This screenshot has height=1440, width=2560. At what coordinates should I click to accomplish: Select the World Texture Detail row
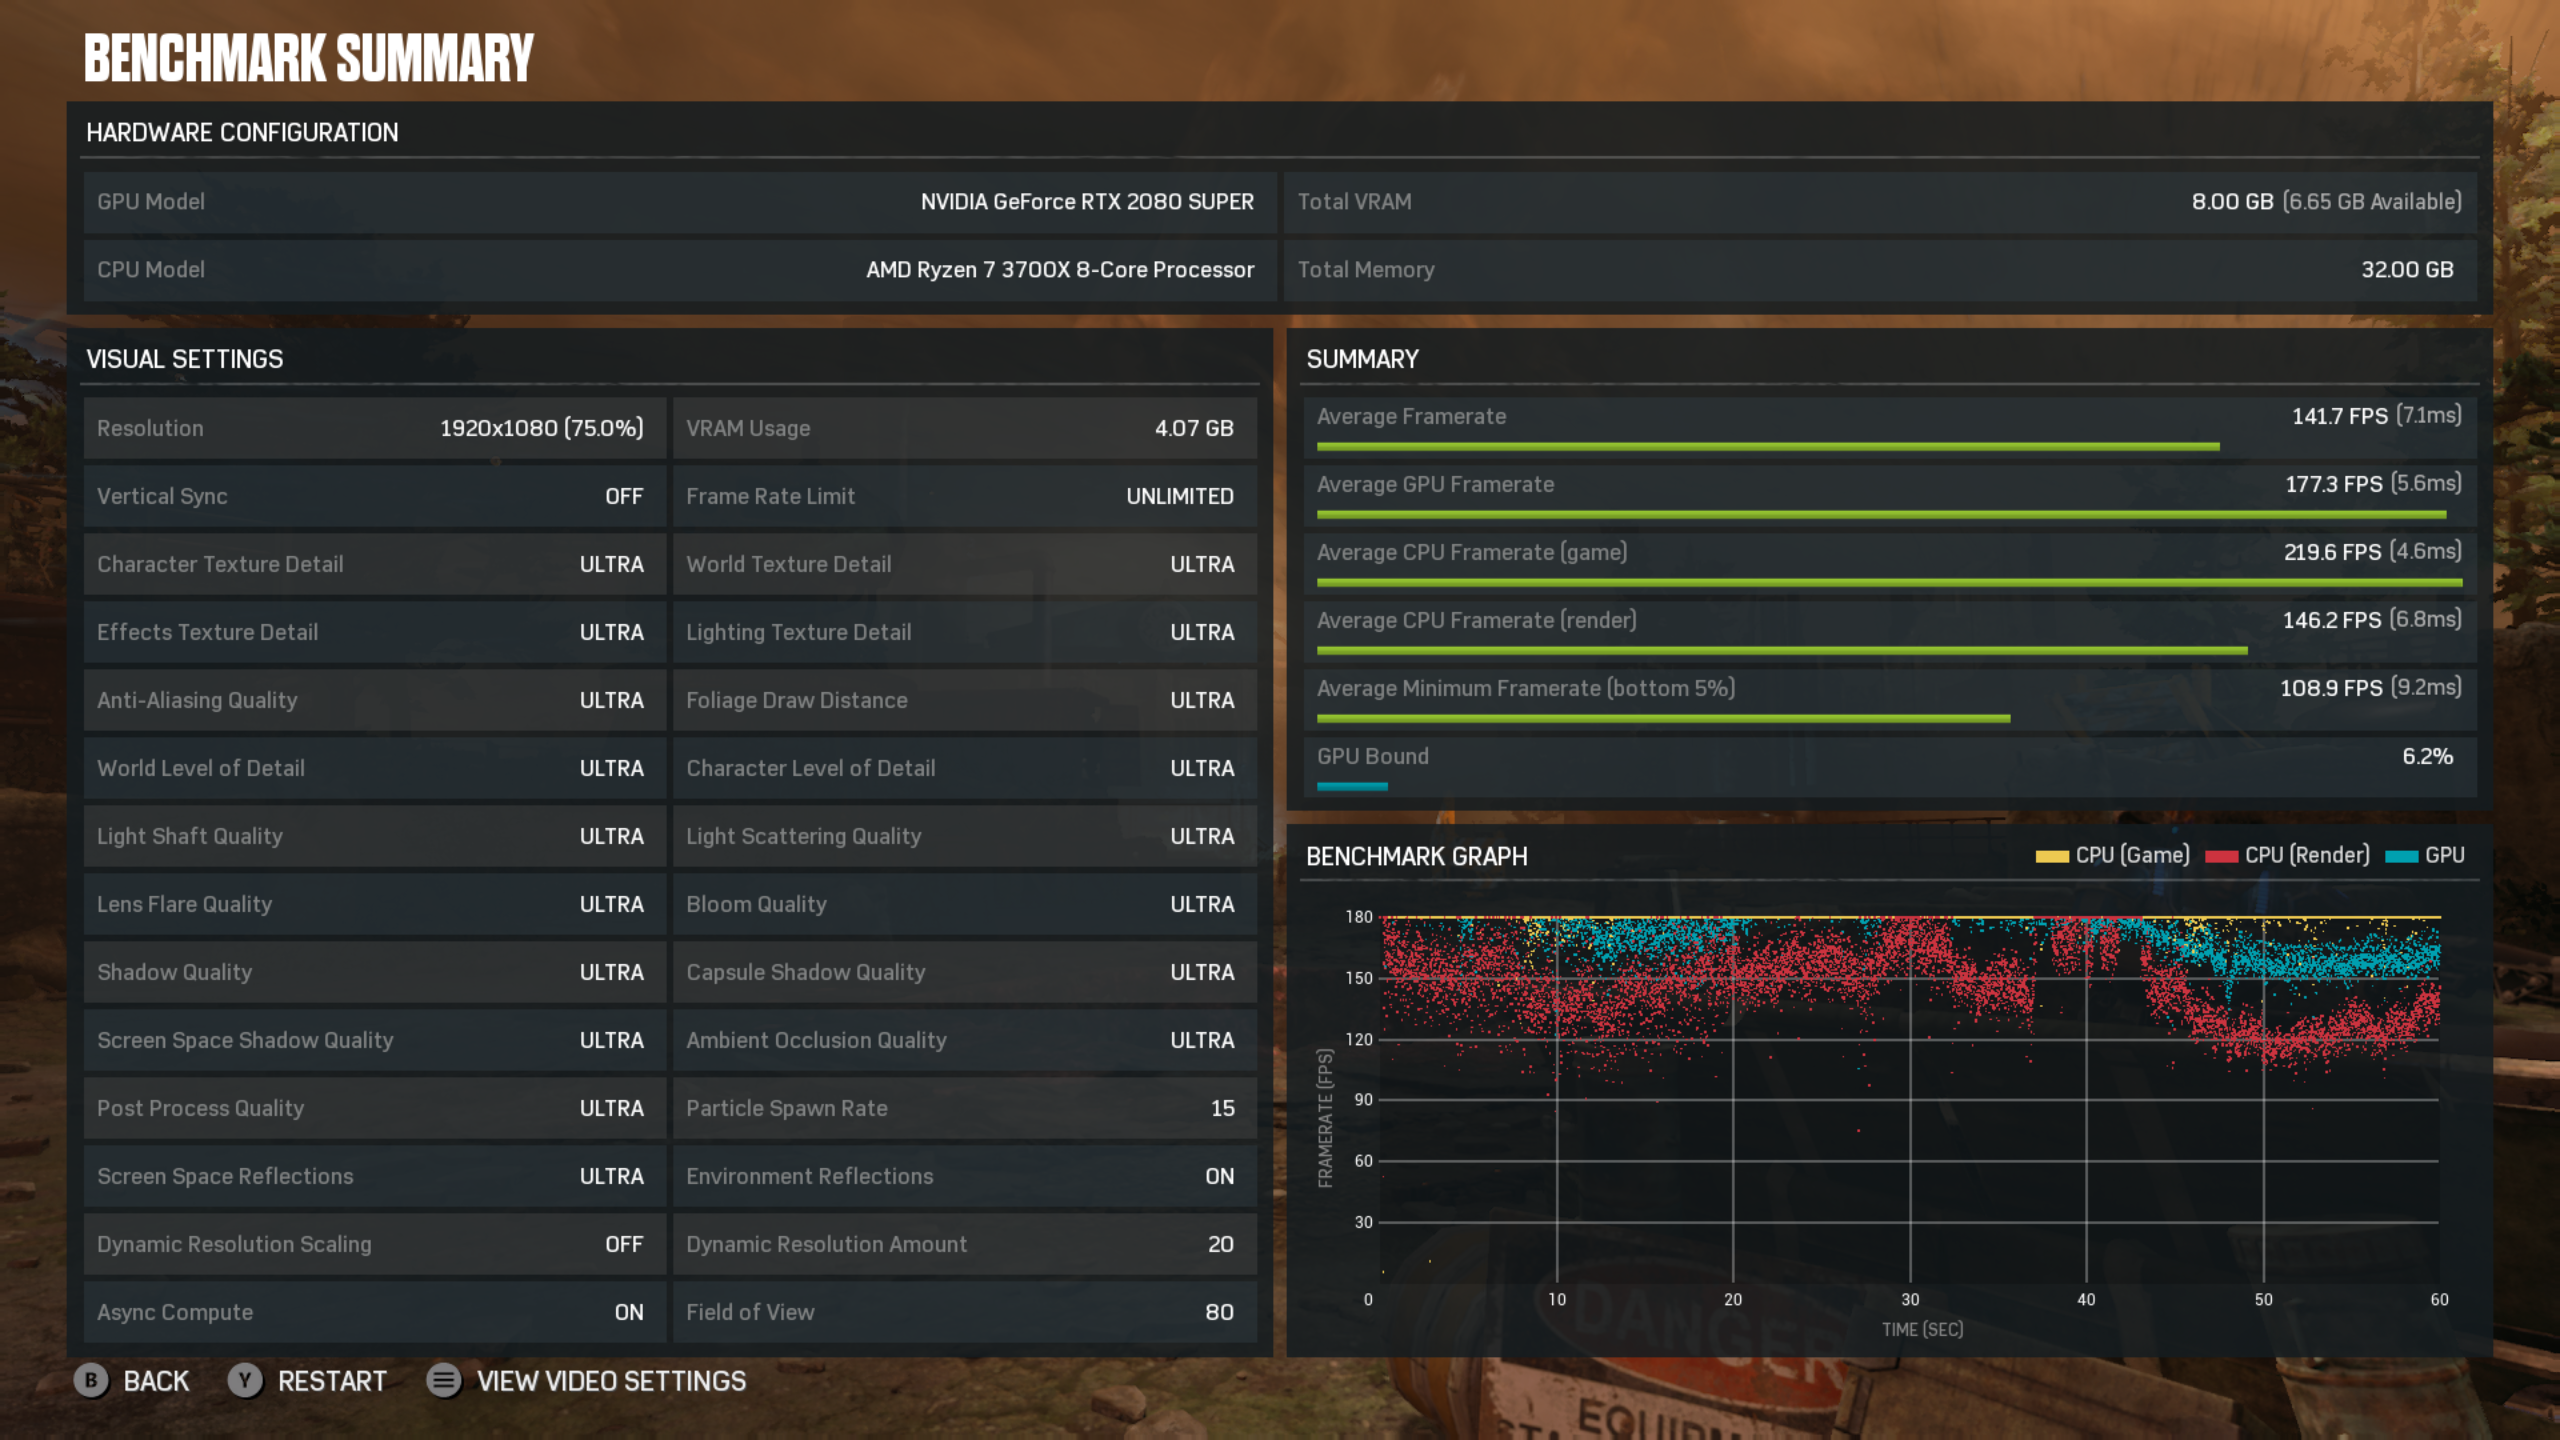964,564
